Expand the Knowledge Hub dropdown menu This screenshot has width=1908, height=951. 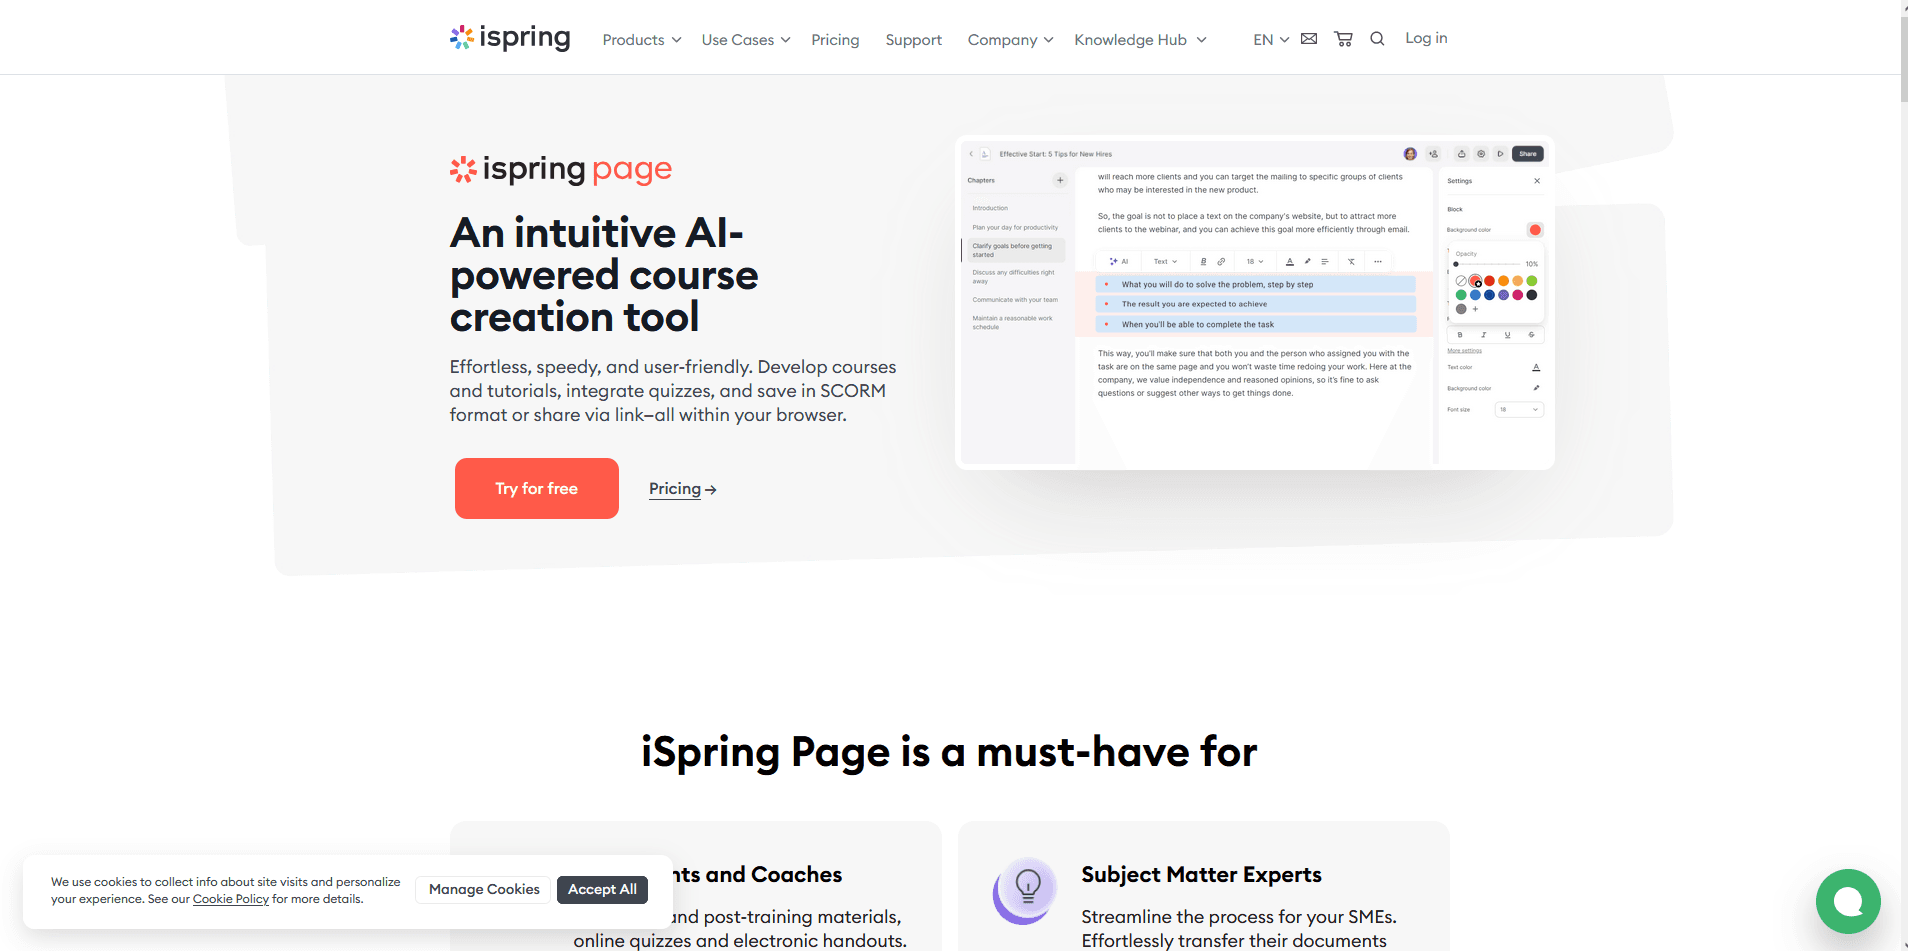(1141, 40)
